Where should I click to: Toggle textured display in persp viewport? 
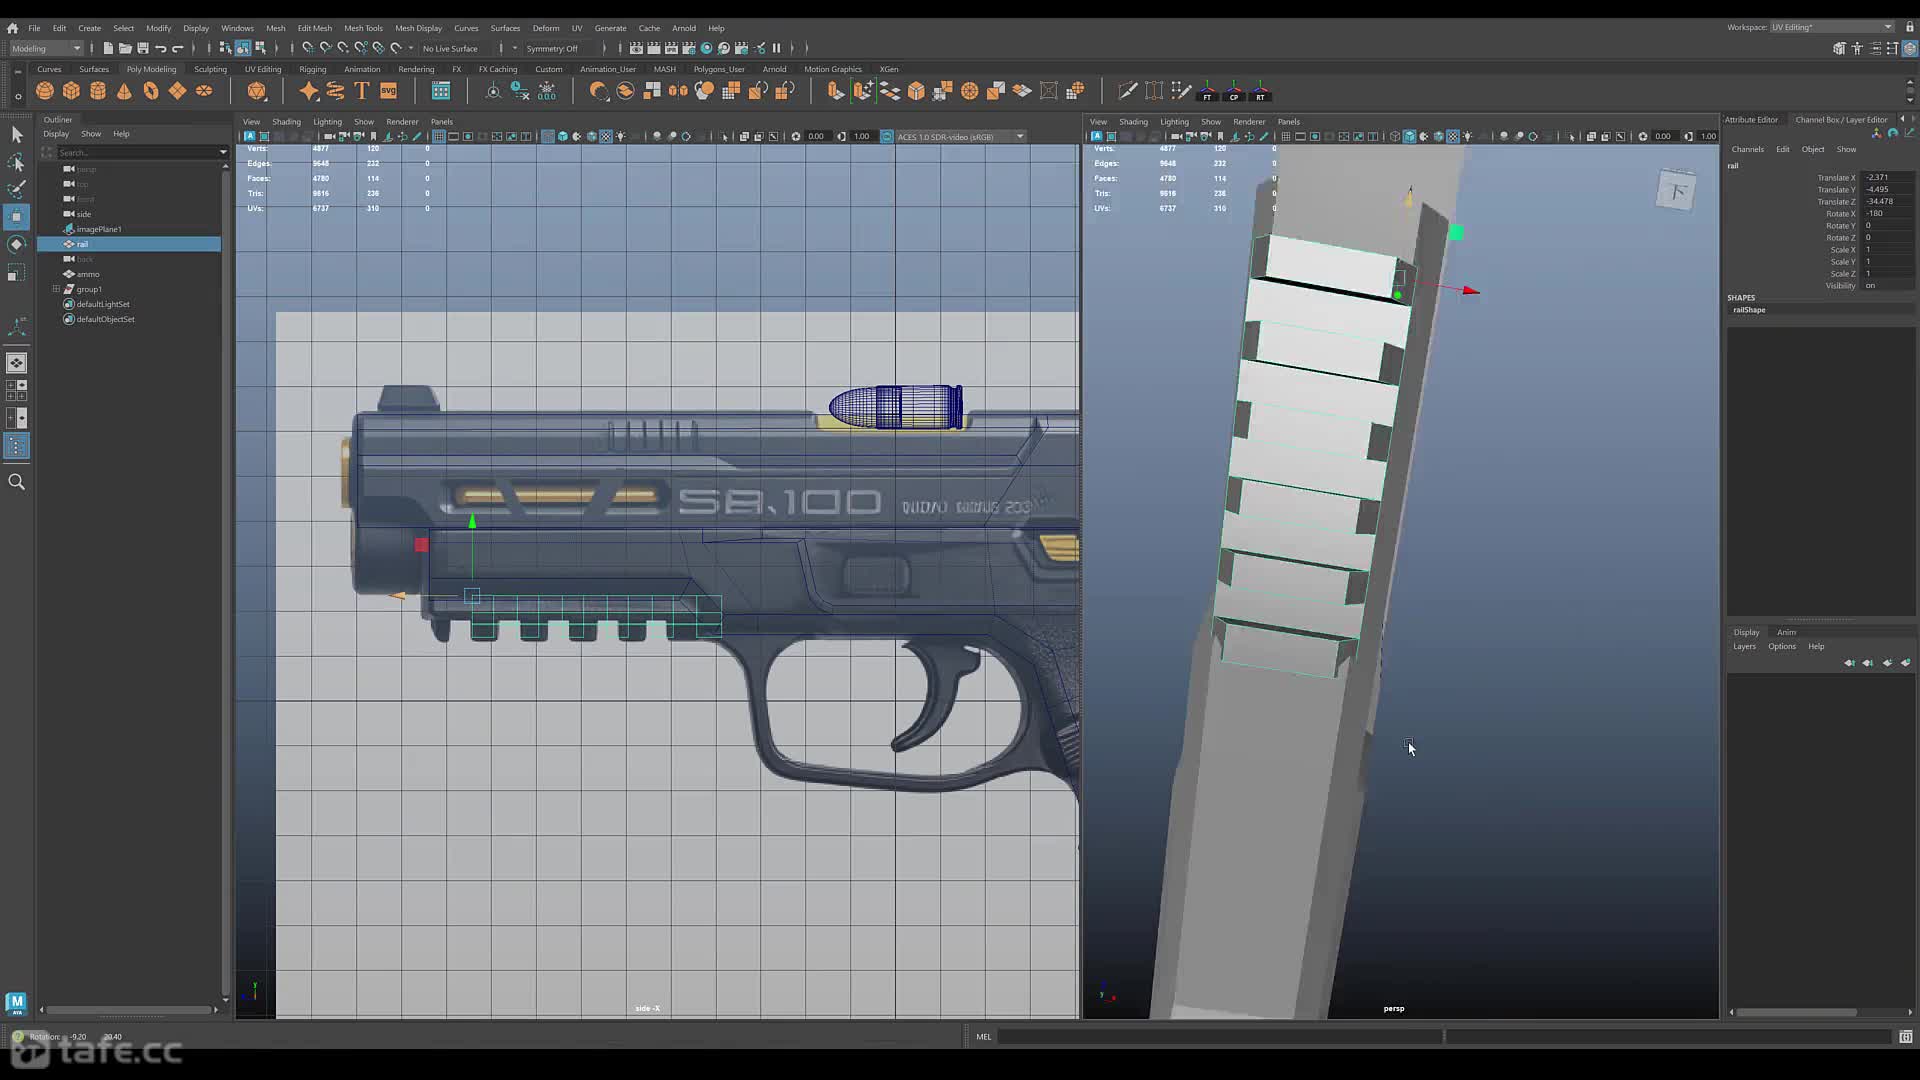coord(1453,136)
